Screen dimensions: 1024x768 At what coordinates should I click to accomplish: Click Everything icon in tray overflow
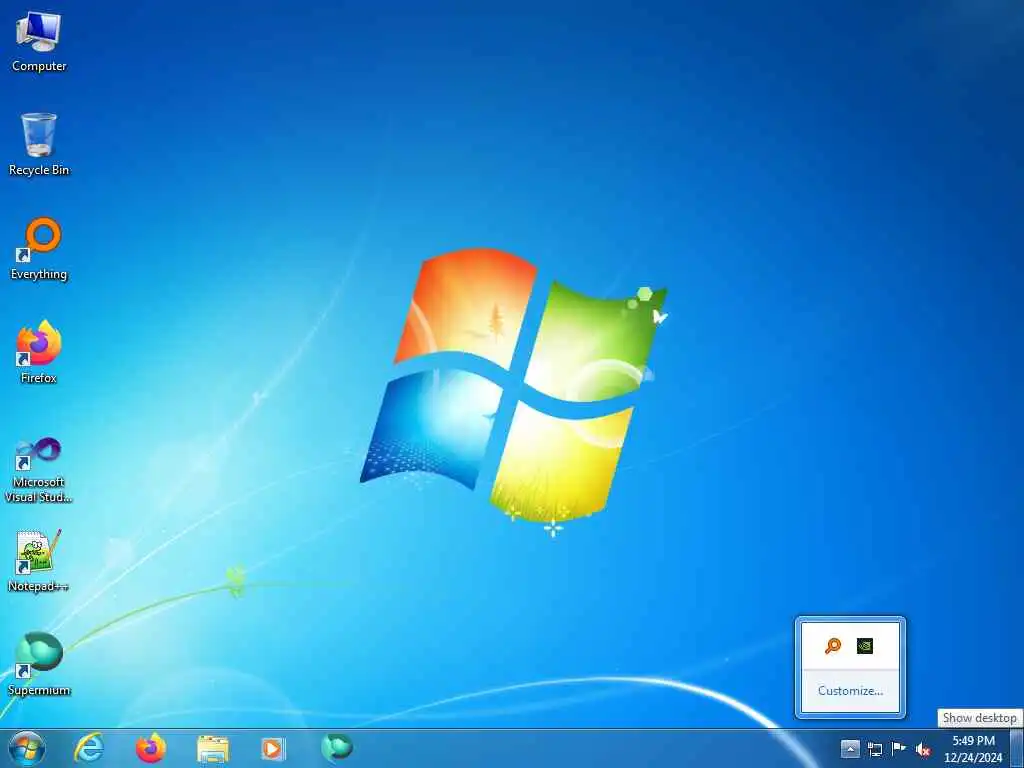pyautogui.click(x=833, y=646)
